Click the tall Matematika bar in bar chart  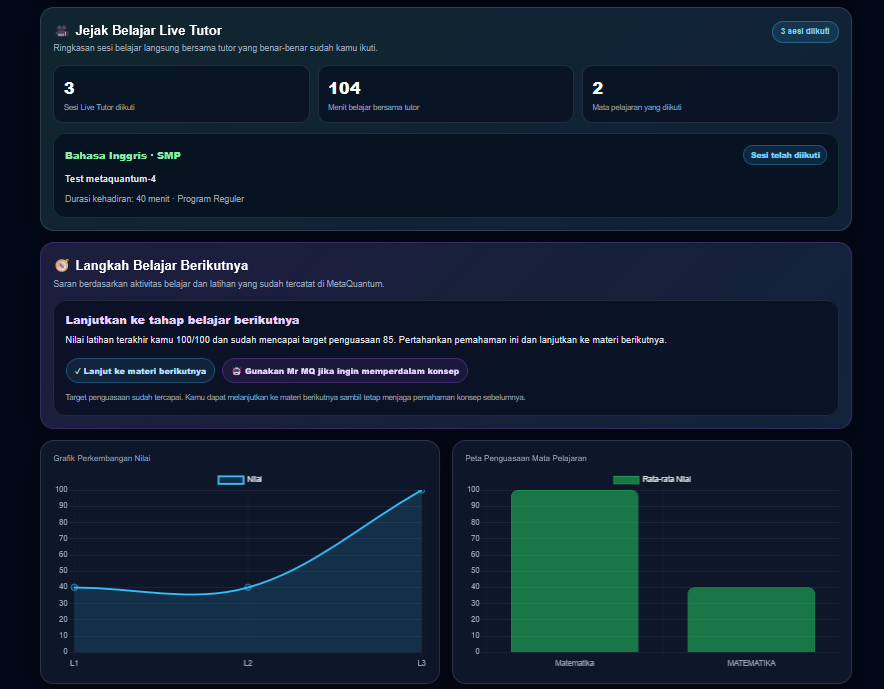pos(574,571)
